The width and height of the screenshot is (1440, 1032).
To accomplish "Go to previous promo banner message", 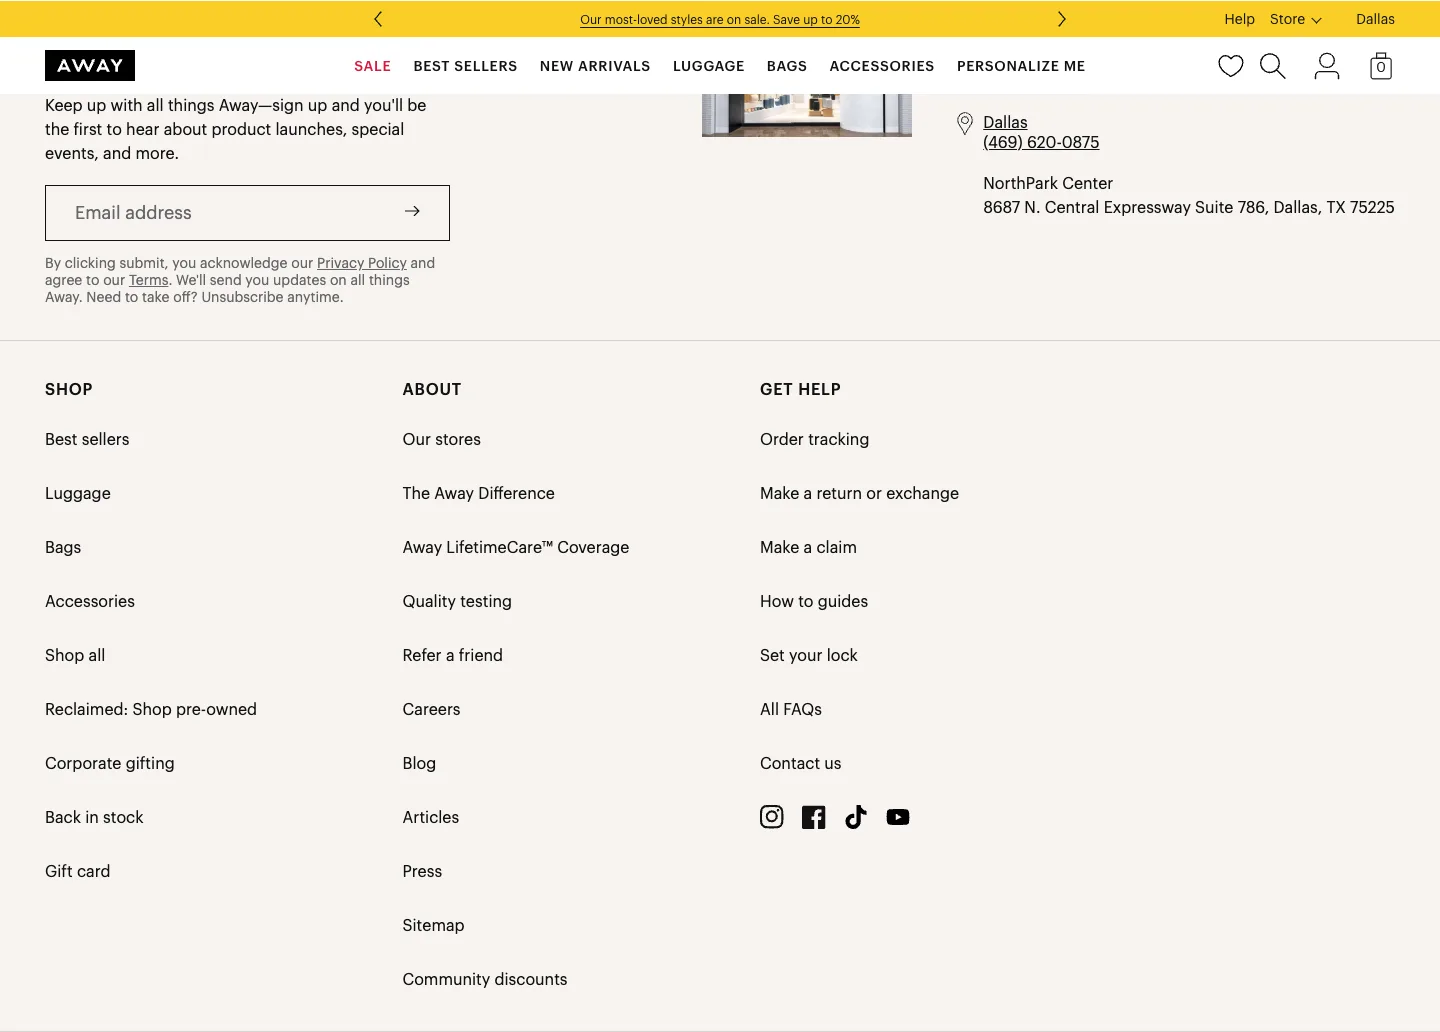I will click(378, 19).
